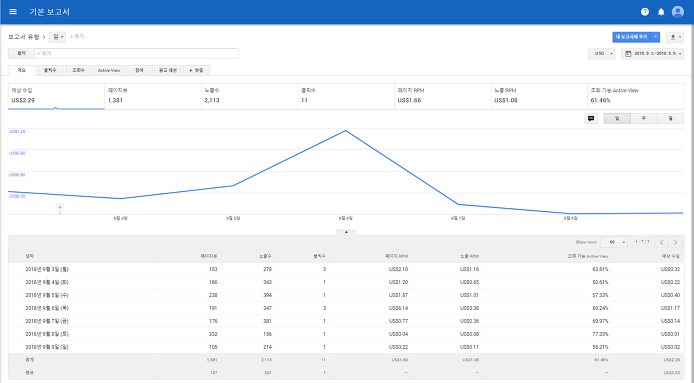The width and height of the screenshot is (694, 383).
Task: Click the chart annotation speech bubble icon
Action: [x=591, y=119]
